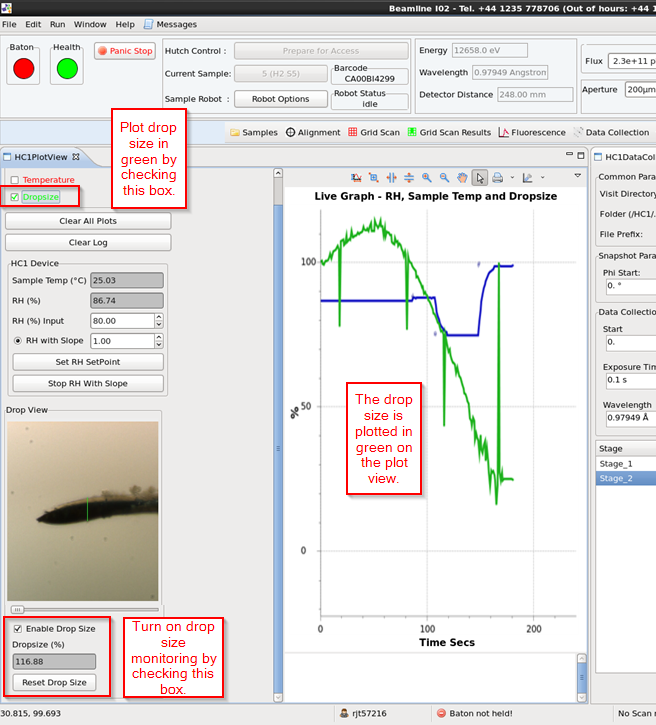Screen dimensions: 656x725
Task: Click the printer icon in graph toolbar
Action: click(497, 178)
